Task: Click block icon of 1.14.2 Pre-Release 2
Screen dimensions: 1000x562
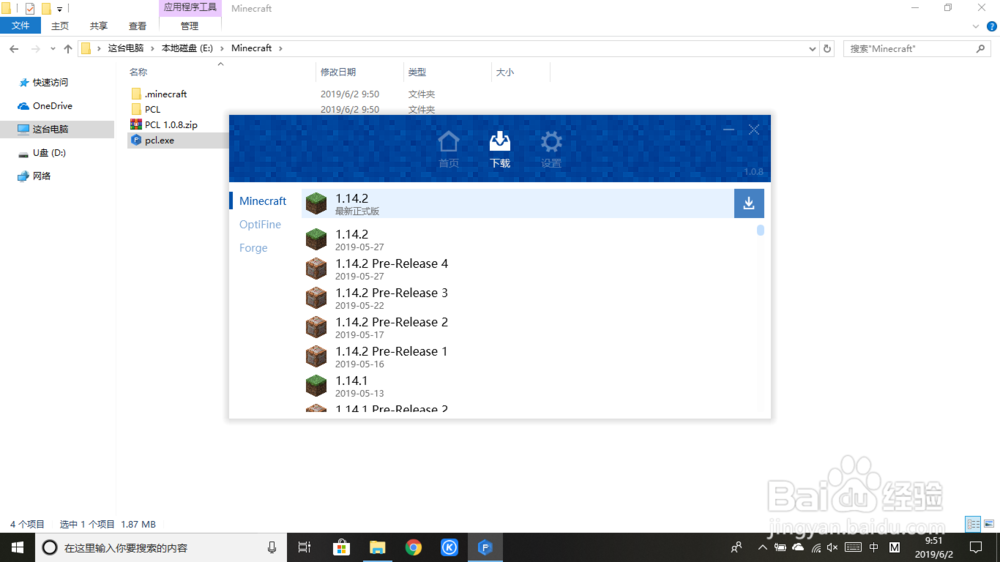Action: [x=316, y=327]
